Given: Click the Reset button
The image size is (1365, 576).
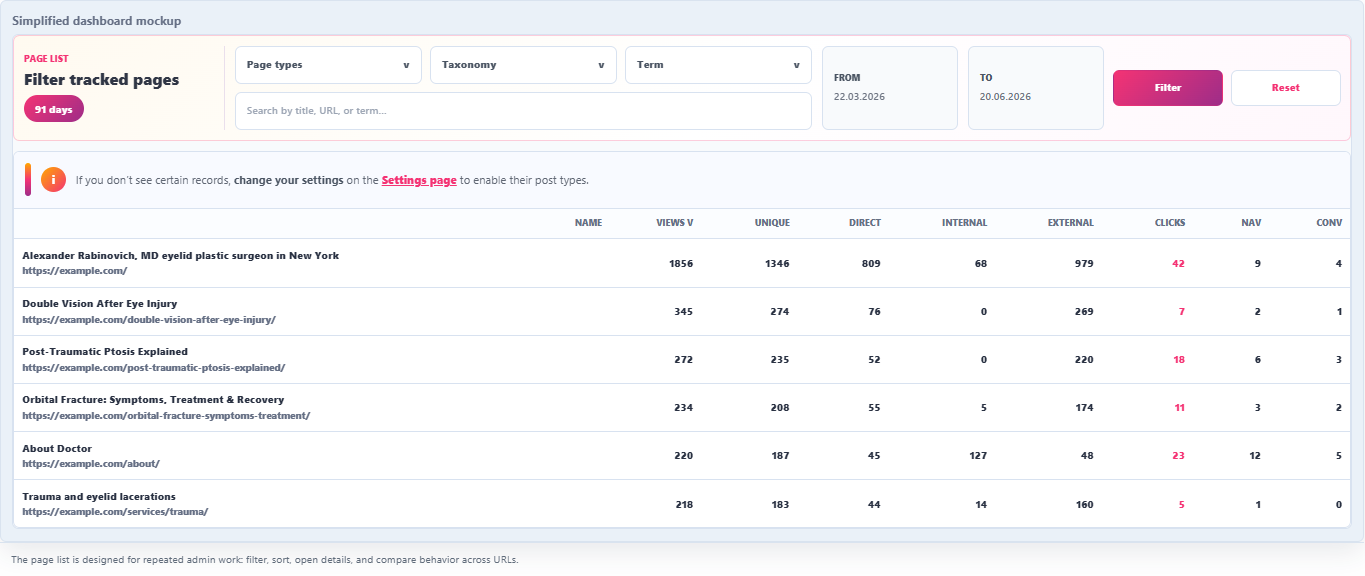Looking at the screenshot, I should [1286, 88].
